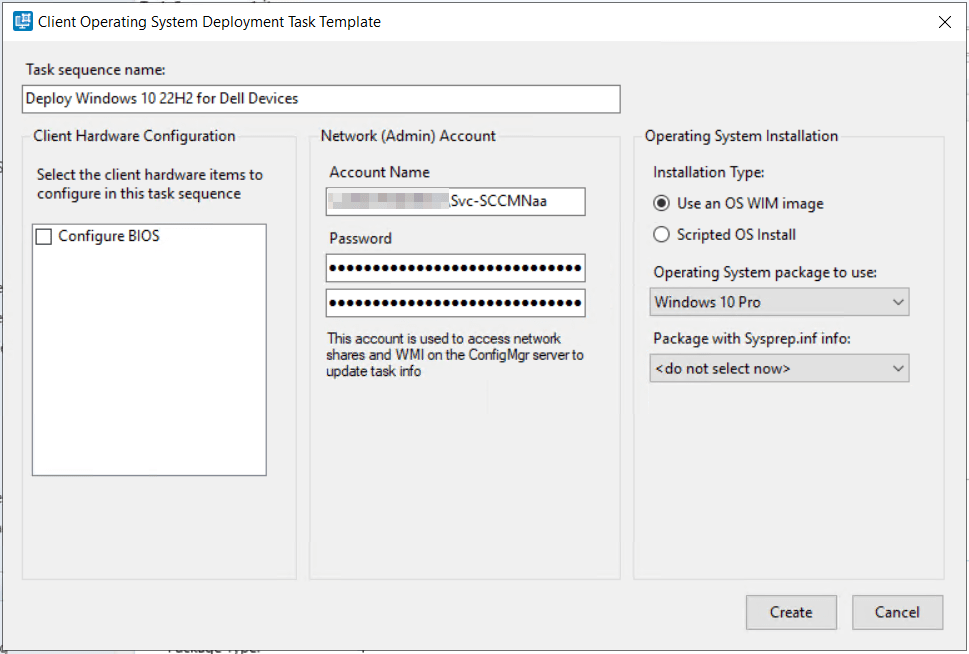Click the second password confirmation field
The height and width of the screenshot is (654, 969).
(x=455, y=303)
